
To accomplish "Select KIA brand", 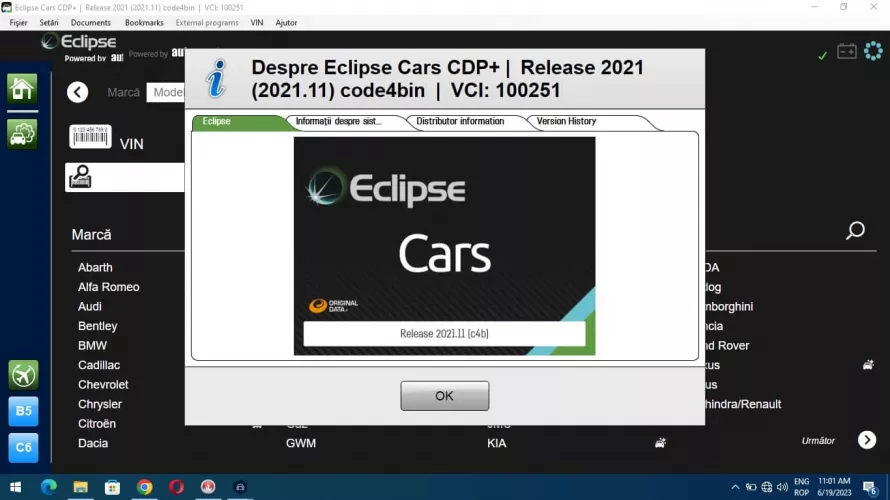I will click(x=497, y=443).
